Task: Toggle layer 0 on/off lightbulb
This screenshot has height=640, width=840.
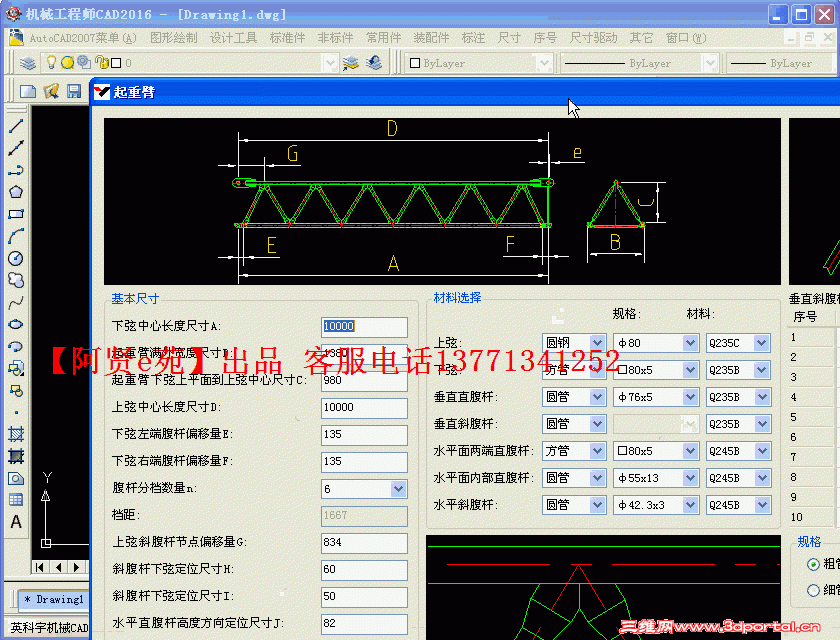Action: 51,63
